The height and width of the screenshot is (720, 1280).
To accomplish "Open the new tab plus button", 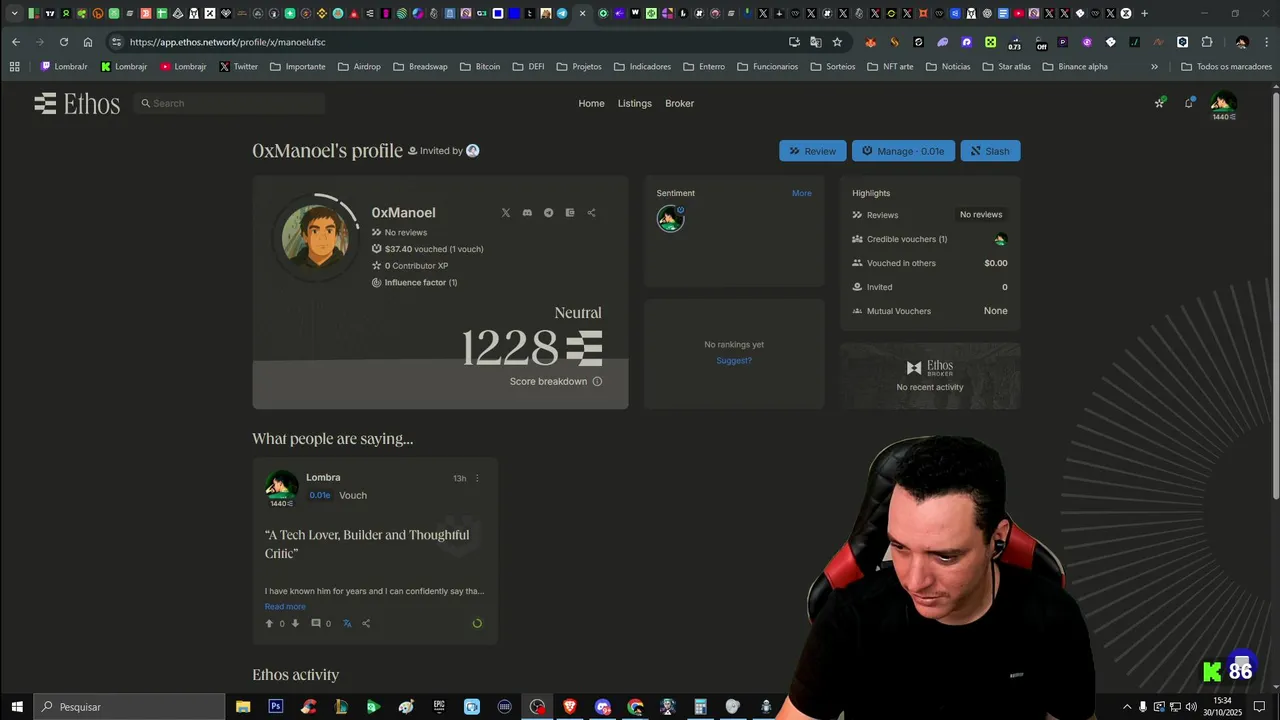I will [1144, 13].
